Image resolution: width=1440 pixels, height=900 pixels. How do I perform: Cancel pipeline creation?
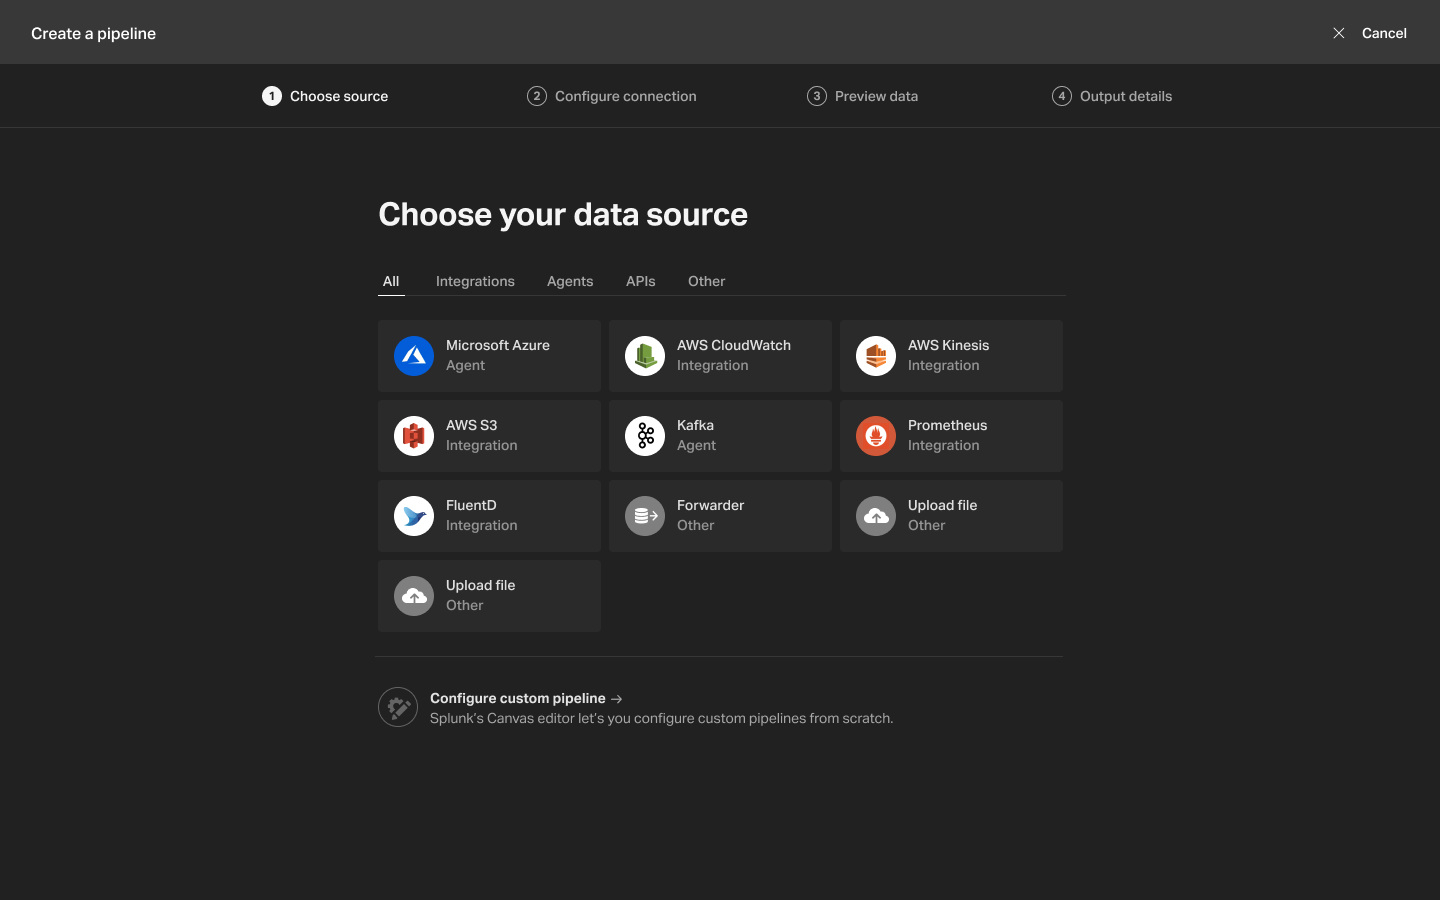click(x=1370, y=33)
